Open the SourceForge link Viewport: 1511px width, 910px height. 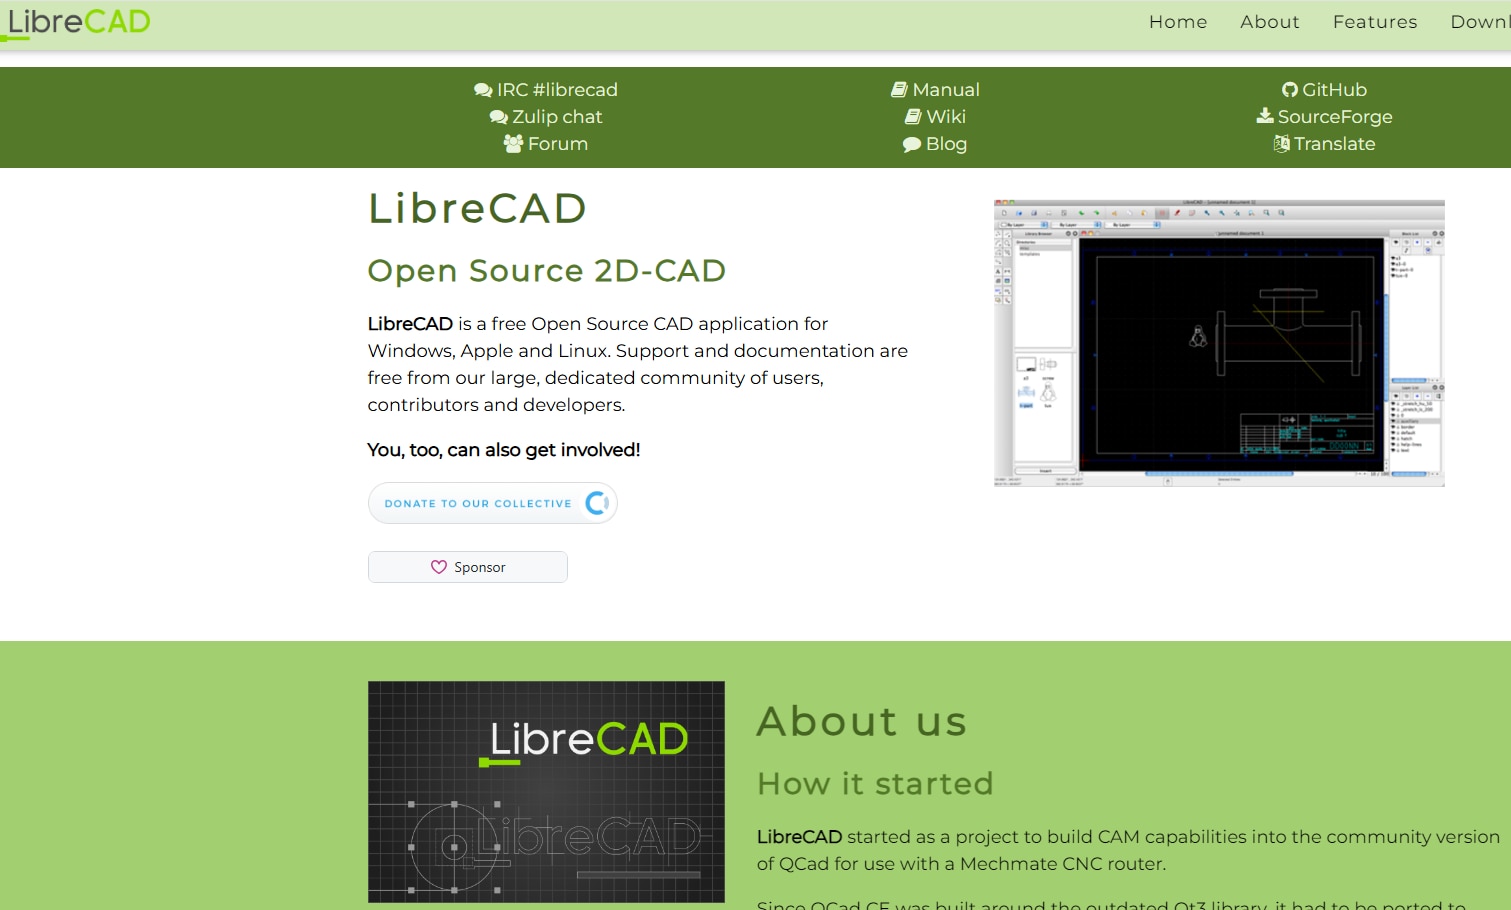tap(1335, 117)
